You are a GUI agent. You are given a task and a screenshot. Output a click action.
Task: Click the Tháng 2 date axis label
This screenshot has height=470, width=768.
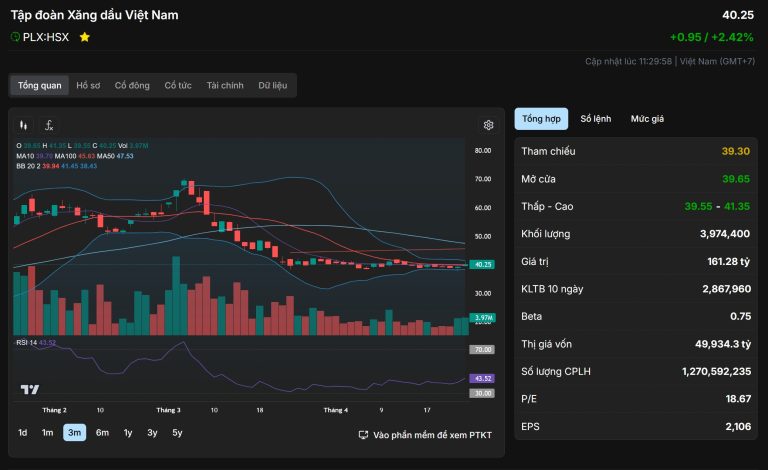(x=54, y=410)
